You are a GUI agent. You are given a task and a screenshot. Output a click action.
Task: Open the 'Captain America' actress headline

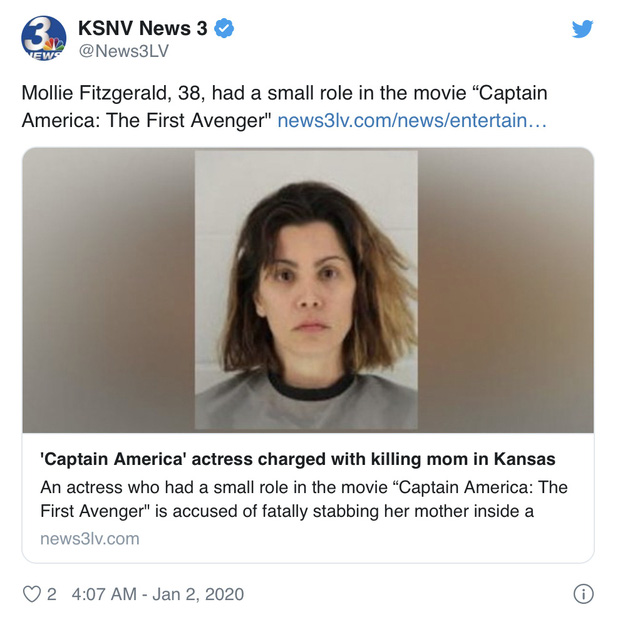[x=298, y=459]
